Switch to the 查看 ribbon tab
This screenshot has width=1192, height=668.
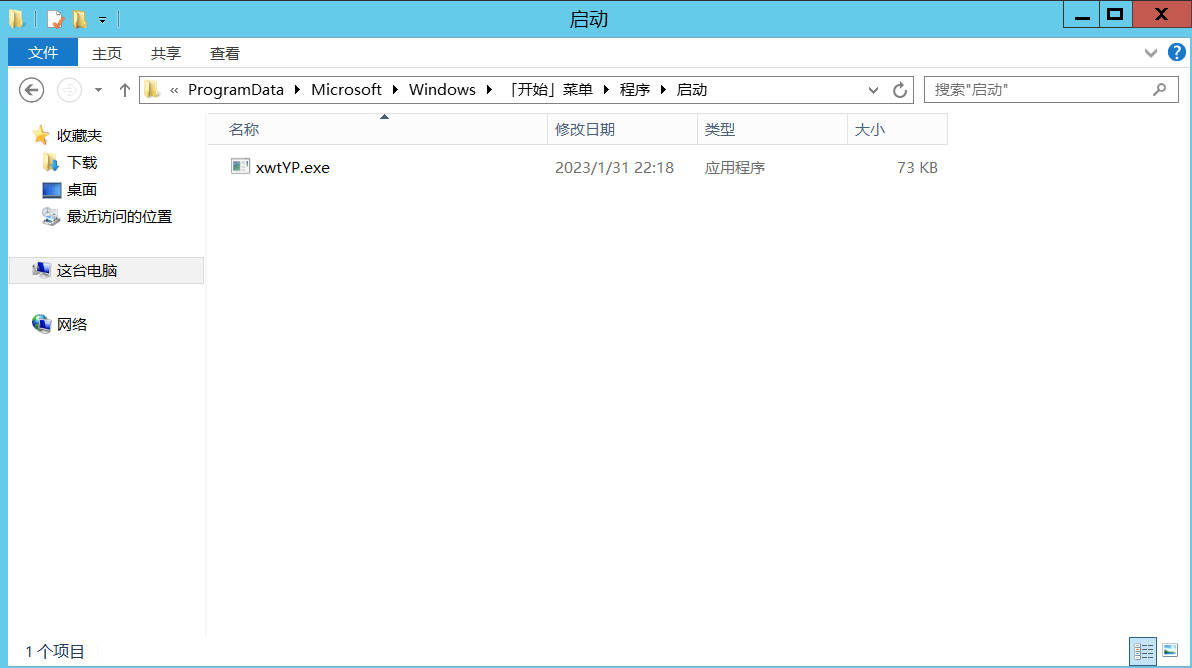tap(224, 53)
